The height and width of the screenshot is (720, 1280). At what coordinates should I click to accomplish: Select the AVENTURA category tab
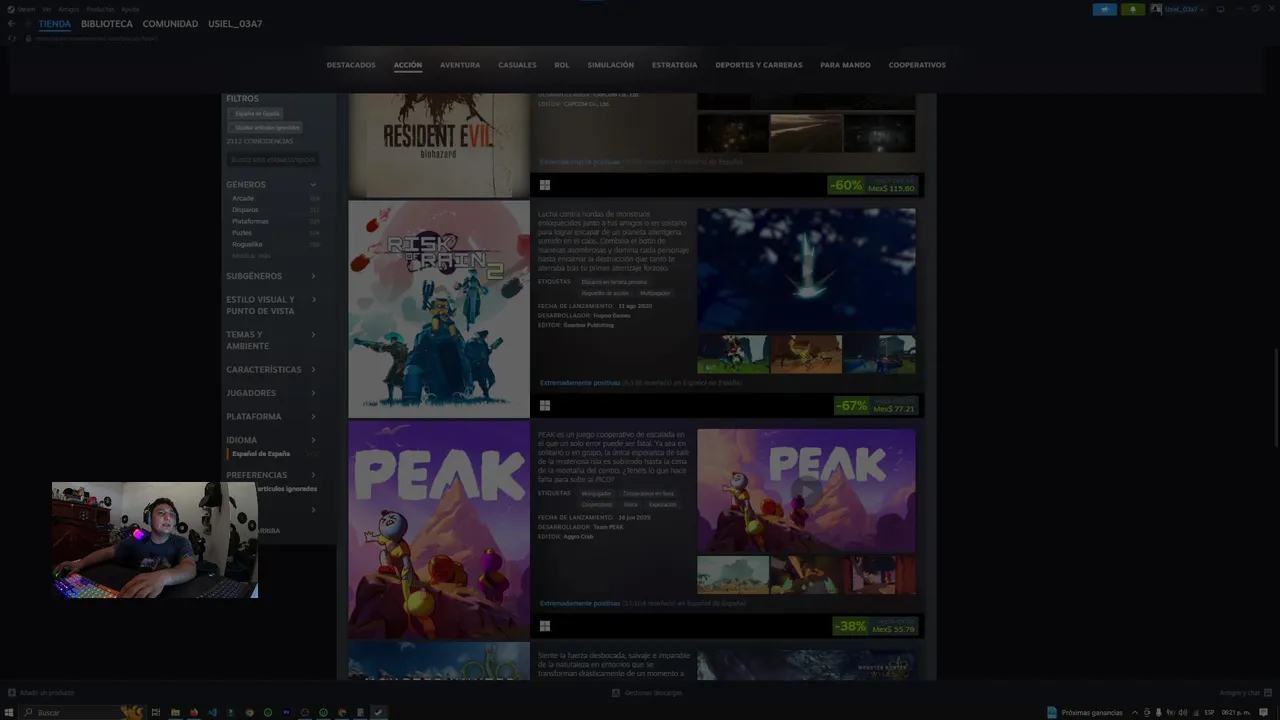pyautogui.click(x=460, y=65)
